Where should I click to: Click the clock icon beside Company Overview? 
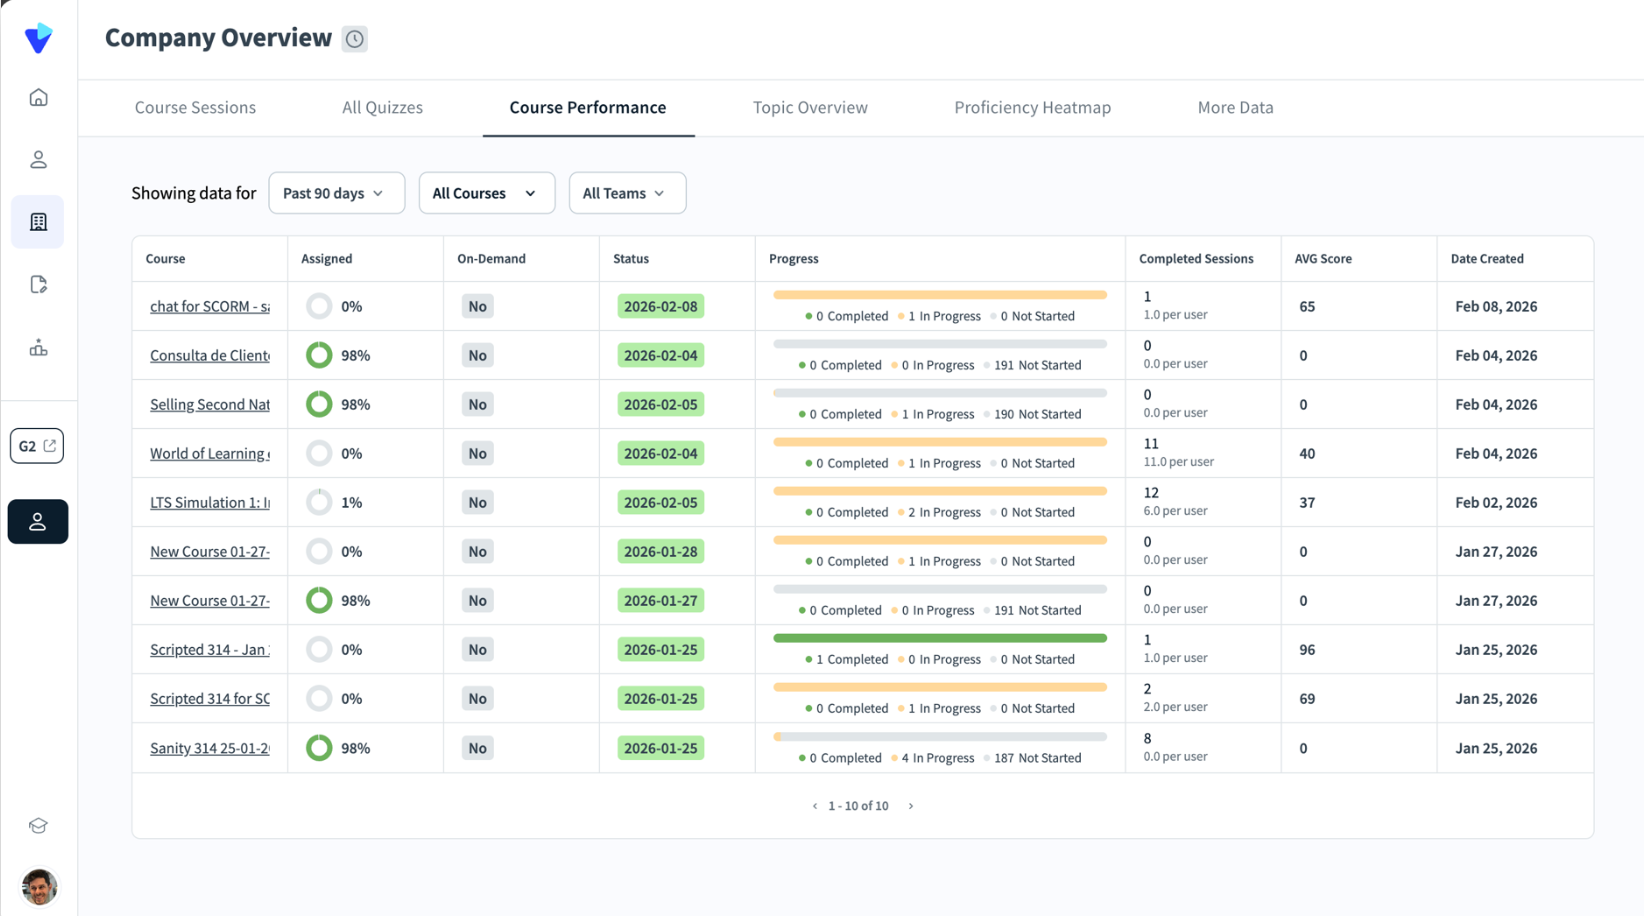tap(355, 39)
